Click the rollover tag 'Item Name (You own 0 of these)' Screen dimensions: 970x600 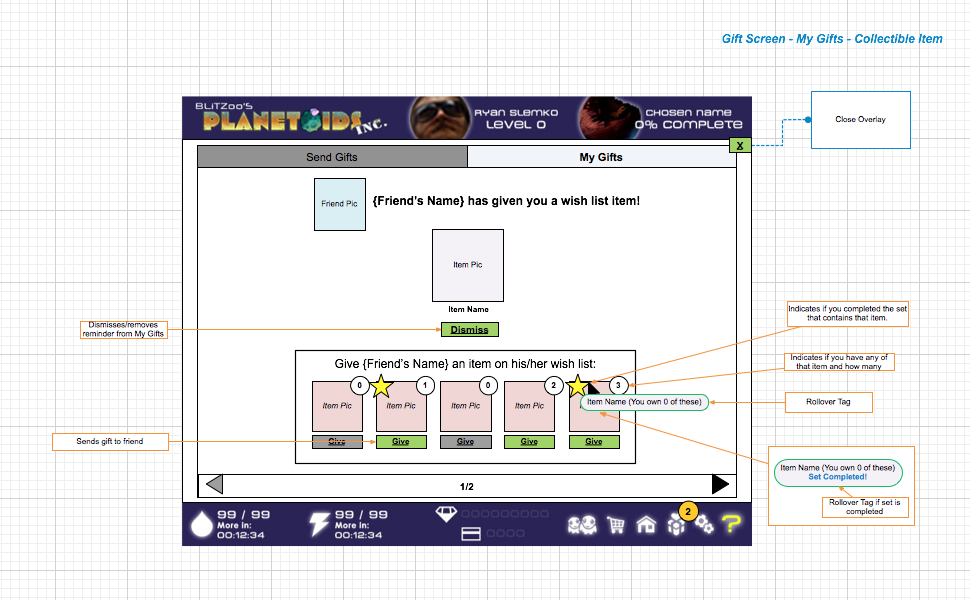[644, 402]
